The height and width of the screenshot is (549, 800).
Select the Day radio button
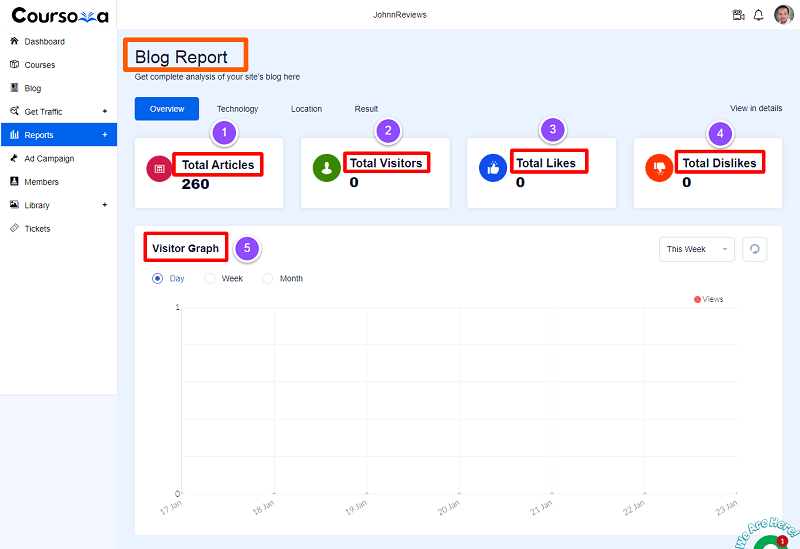[157, 279]
